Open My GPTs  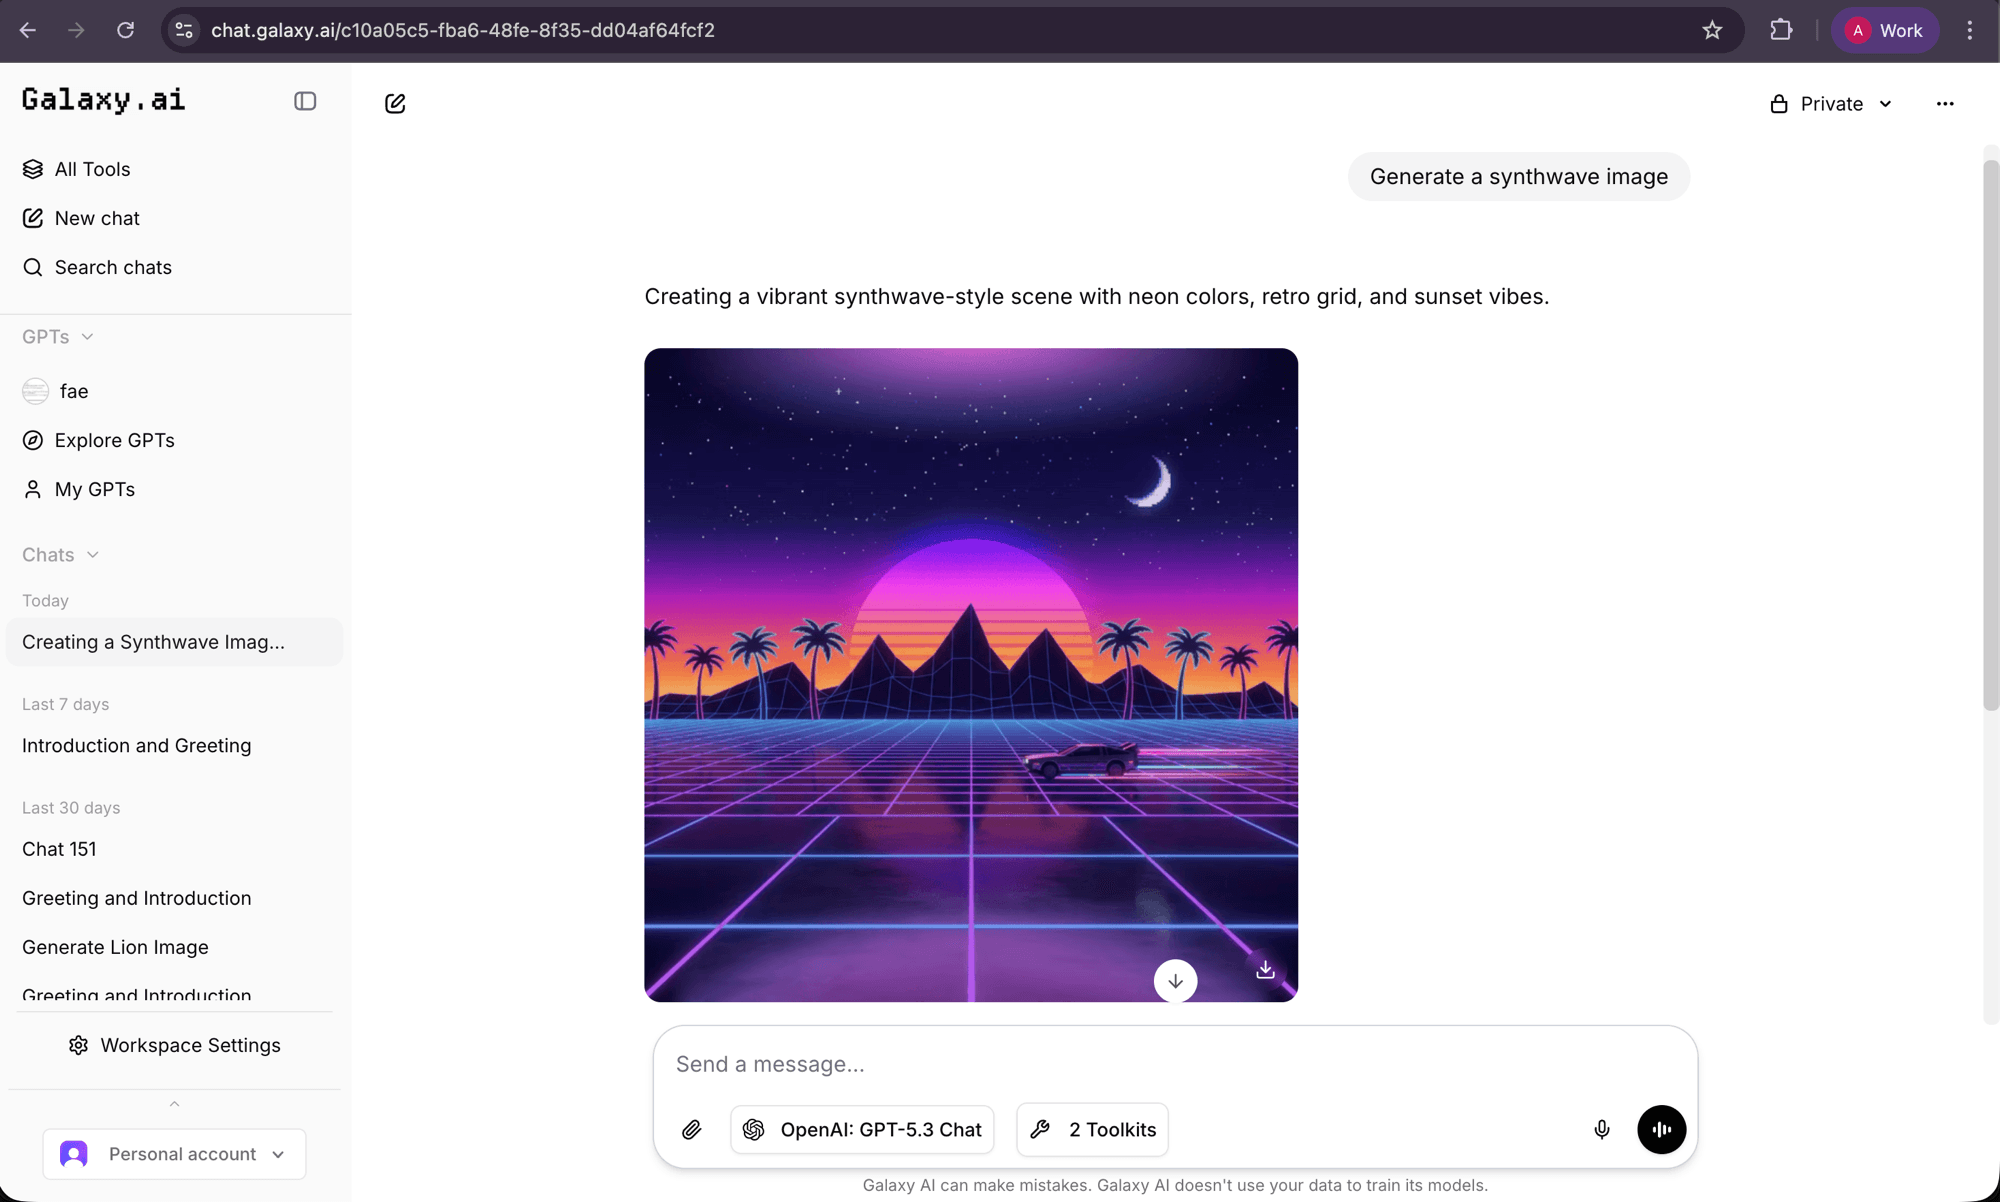94,489
